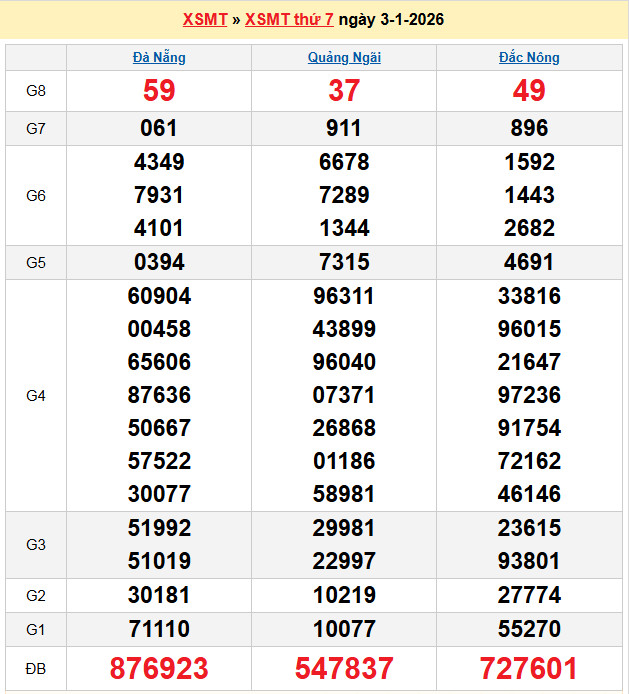Click the date text ngày 3-1-2026
The width and height of the screenshot is (629, 694).
point(392,20)
